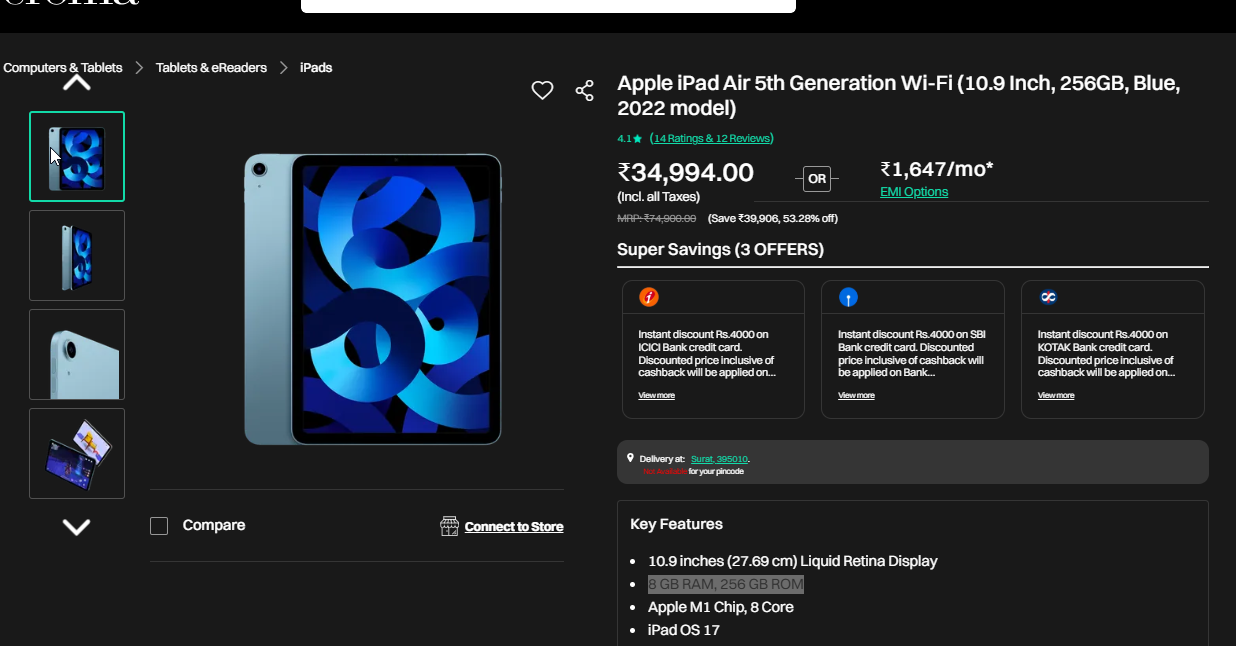The height and width of the screenshot is (646, 1236).
Task: Click the 10.9 inches Liquid Retina Display feature
Action: click(793, 561)
